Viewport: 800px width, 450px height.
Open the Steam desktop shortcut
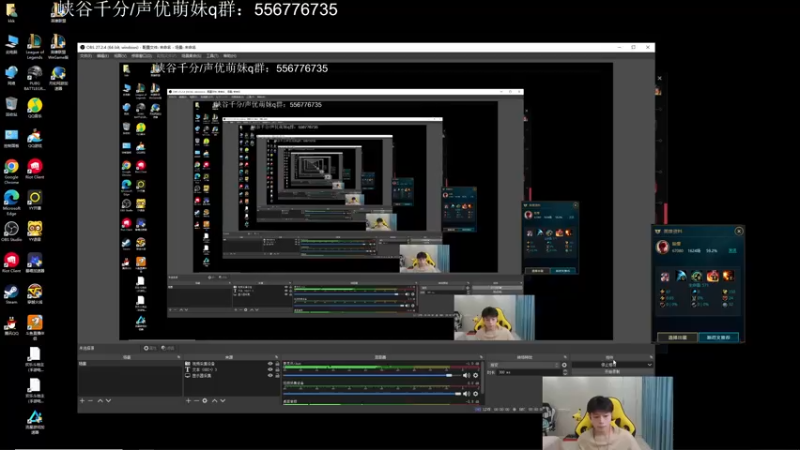(11, 294)
